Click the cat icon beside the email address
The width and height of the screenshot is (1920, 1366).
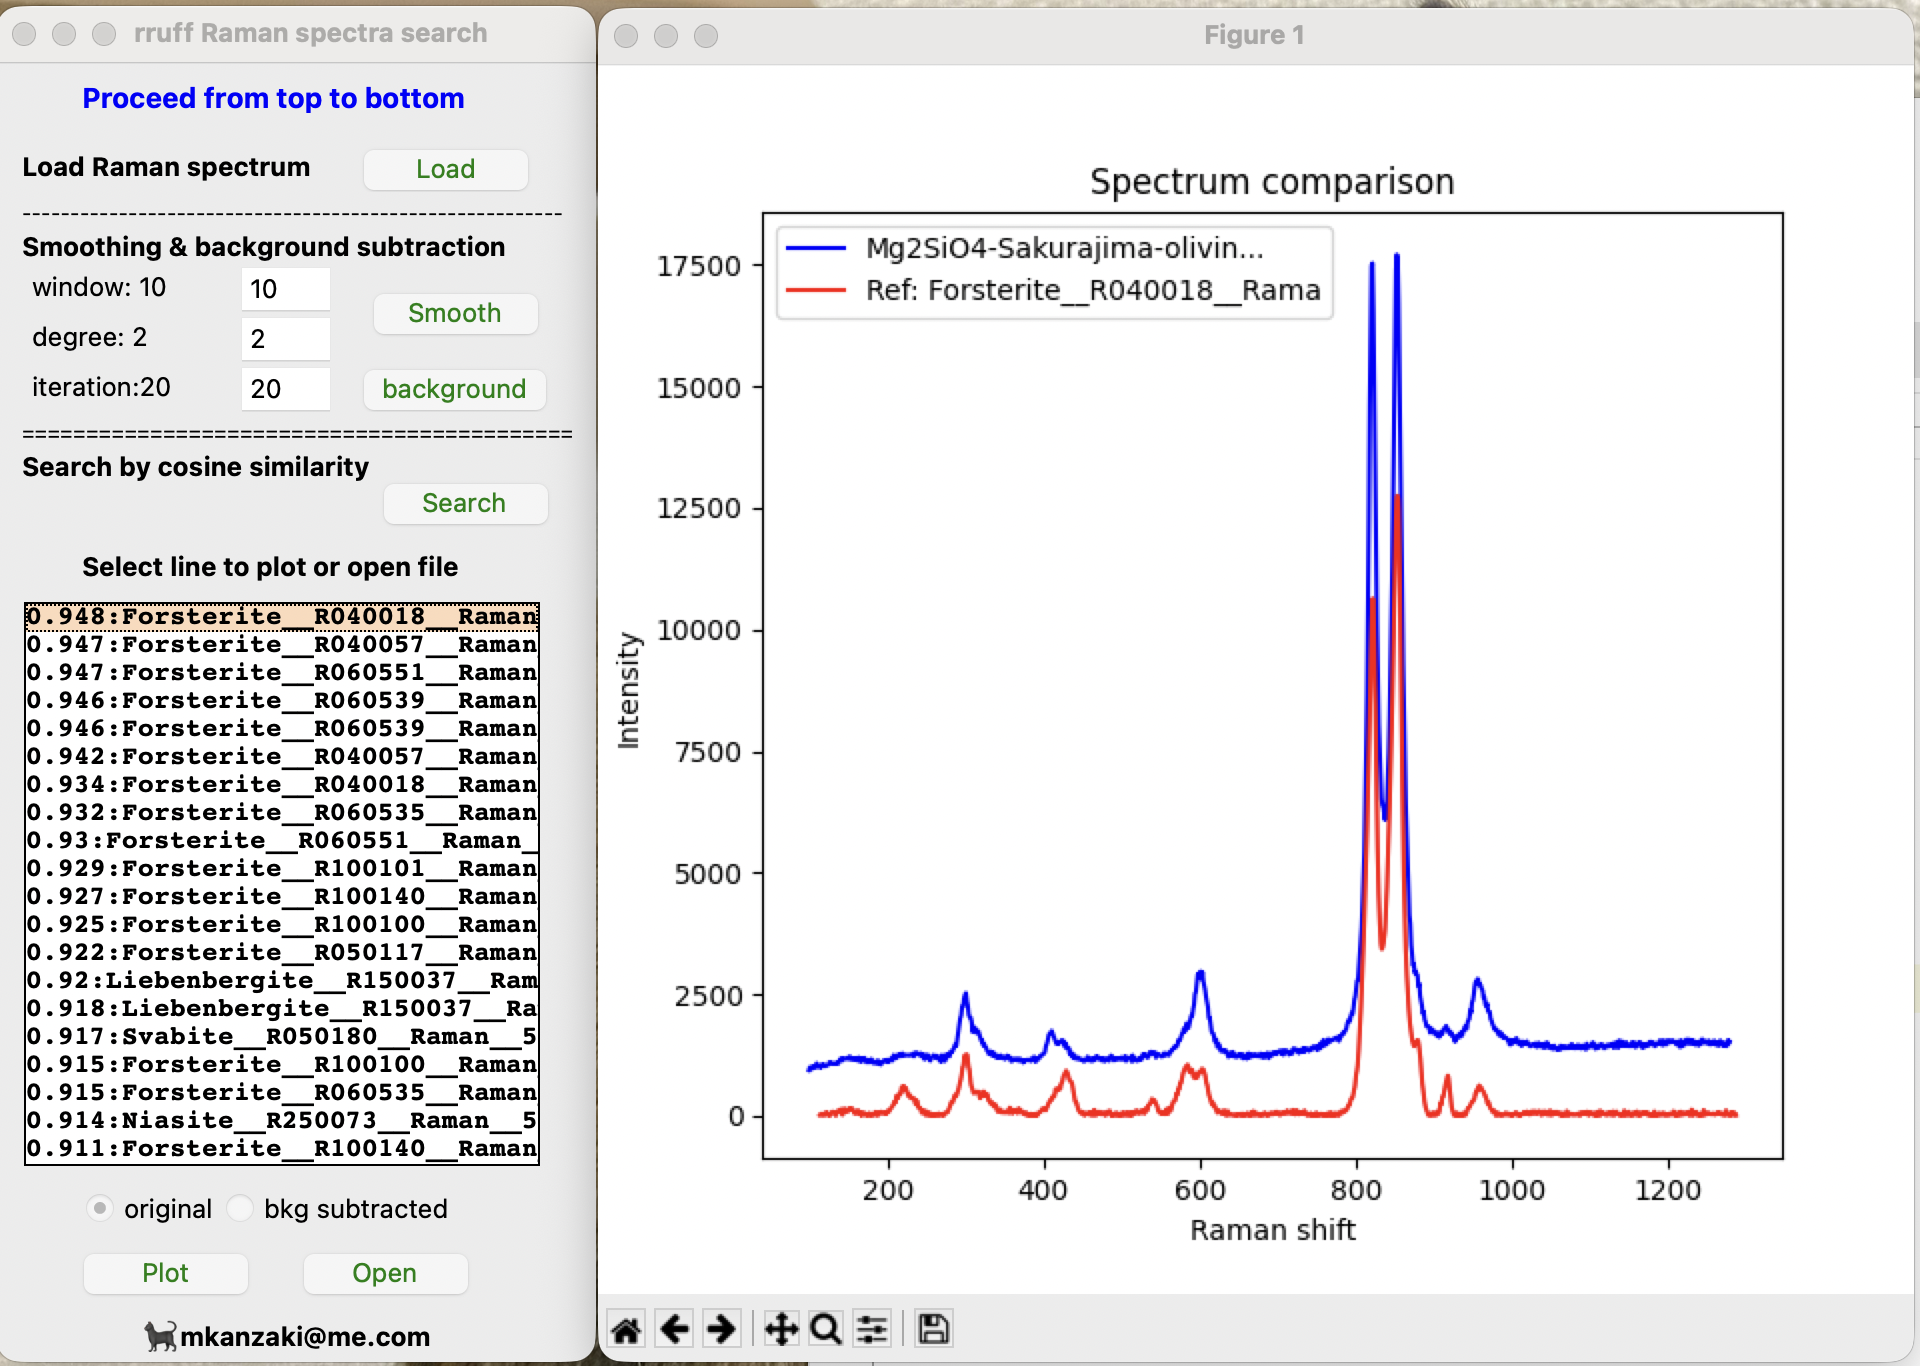point(160,1336)
